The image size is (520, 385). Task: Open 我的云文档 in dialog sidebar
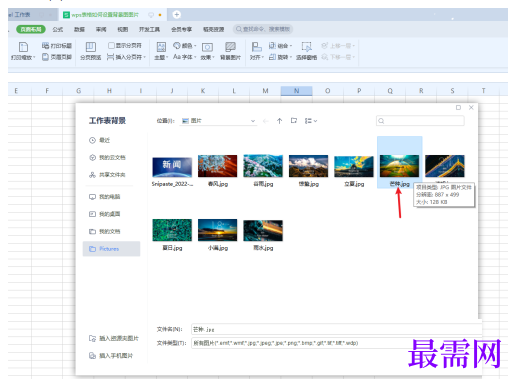pos(107,157)
